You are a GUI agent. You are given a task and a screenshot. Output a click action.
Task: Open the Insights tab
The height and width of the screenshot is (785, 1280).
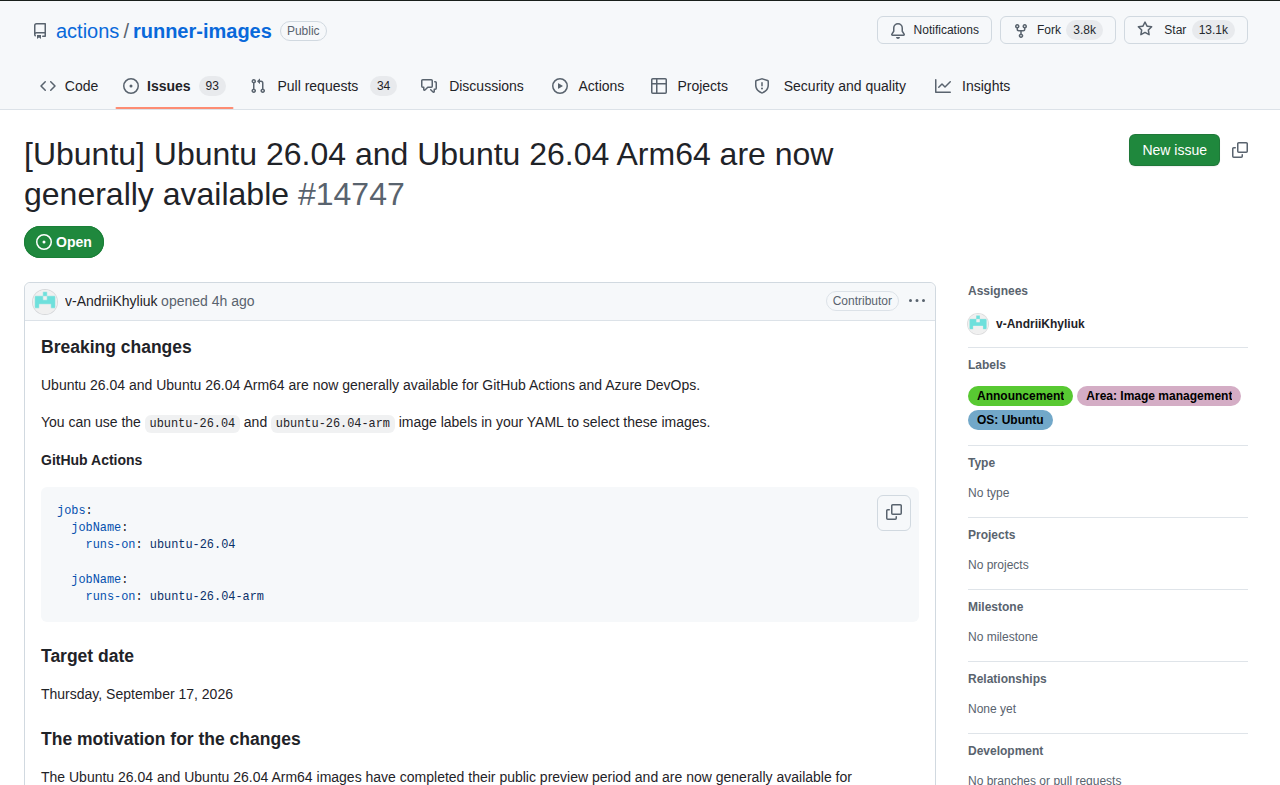(x=972, y=86)
